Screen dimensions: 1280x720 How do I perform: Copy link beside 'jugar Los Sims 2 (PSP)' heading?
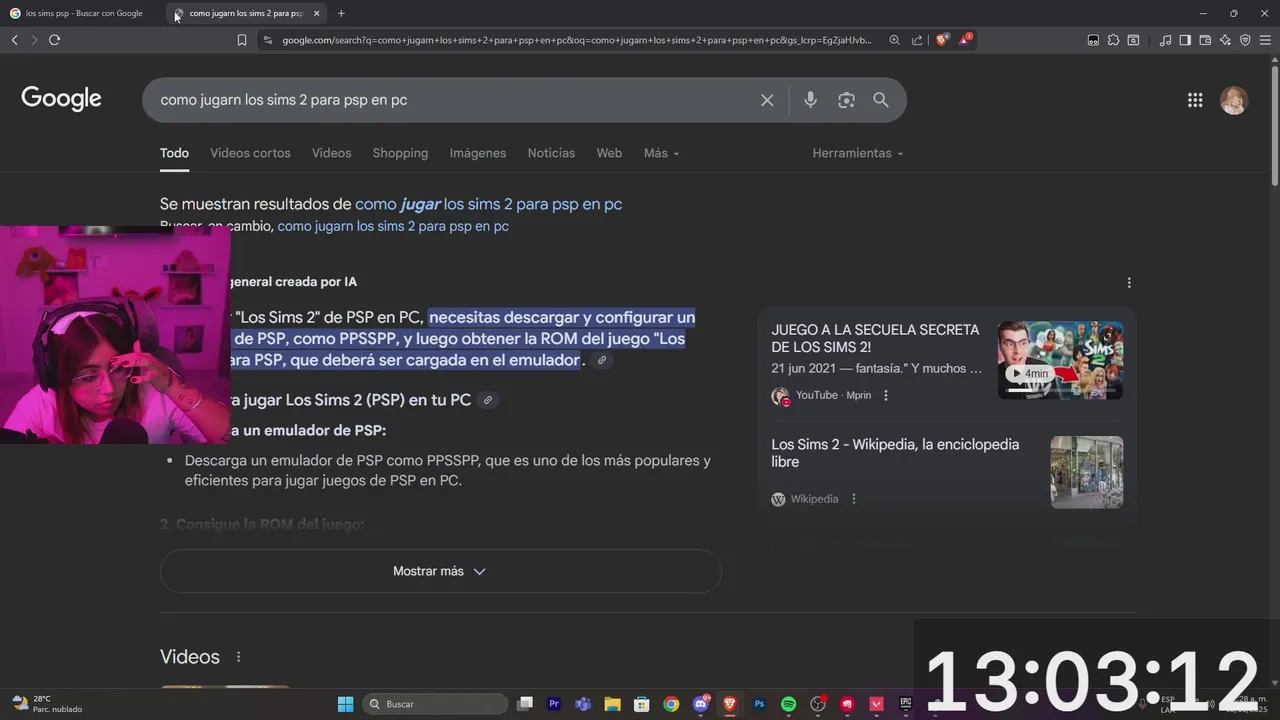(487, 400)
